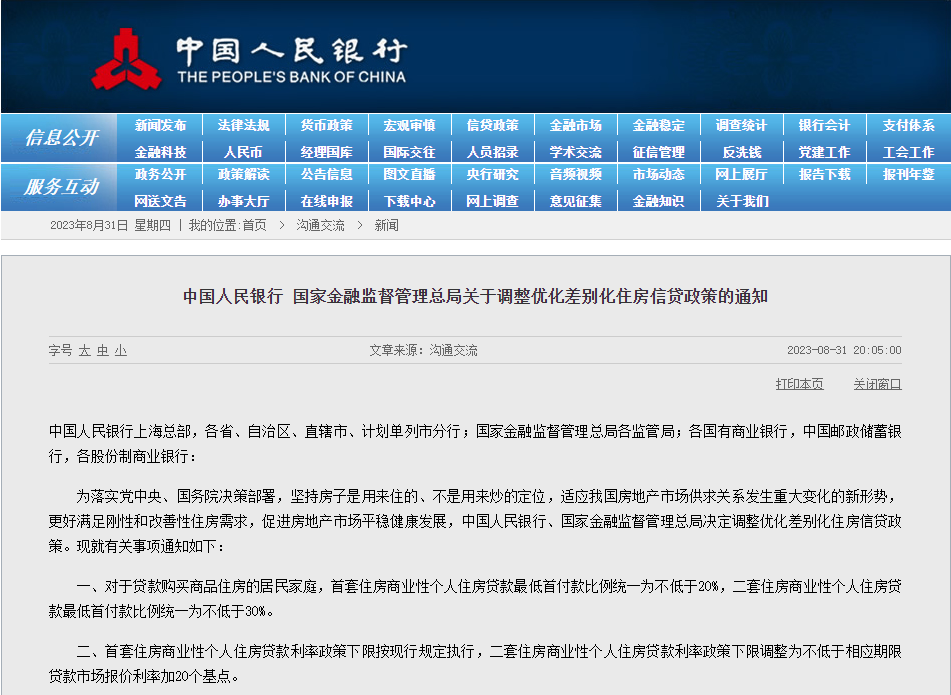Open 银行会计 menu item
This screenshot has height=695, width=951.
click(824, 126)
